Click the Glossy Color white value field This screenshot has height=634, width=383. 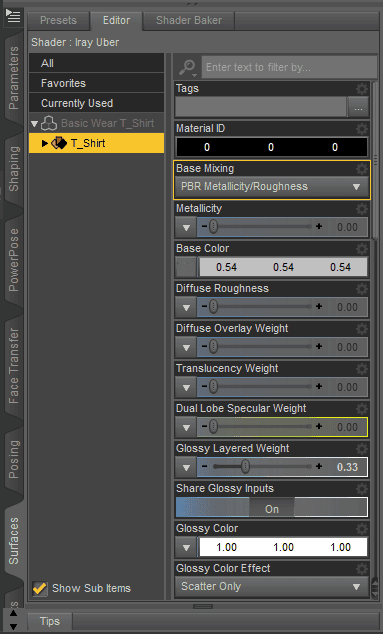tap(283, 547)
